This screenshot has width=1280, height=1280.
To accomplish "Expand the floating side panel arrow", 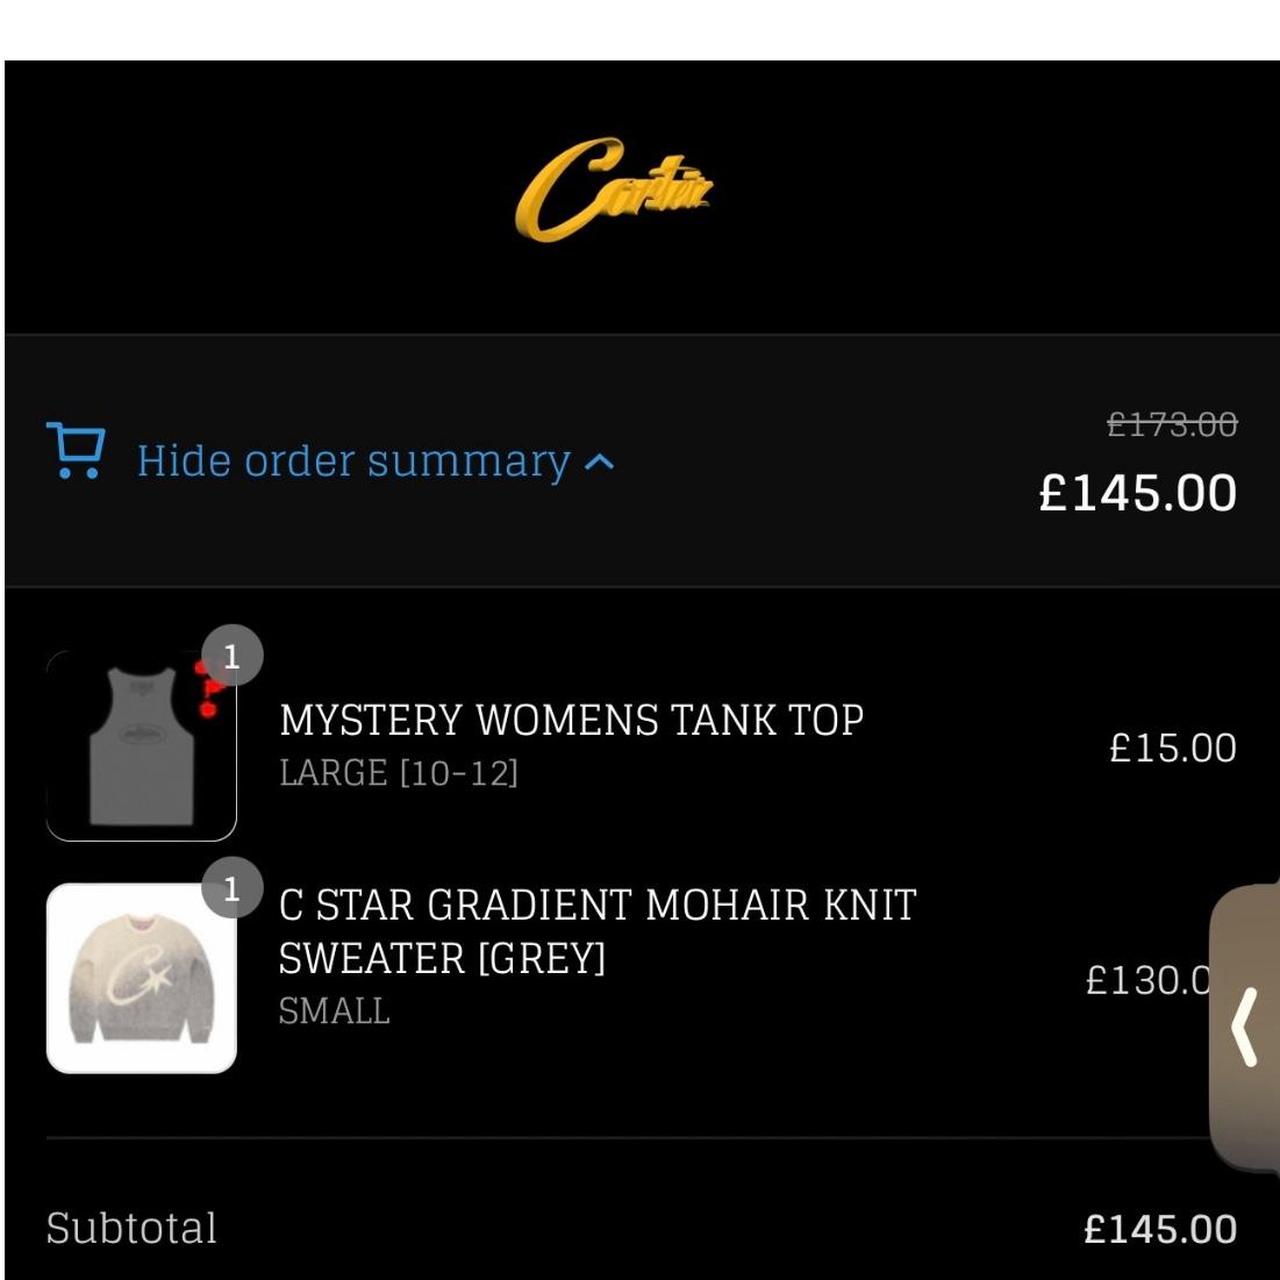I will [1245, 1025].
